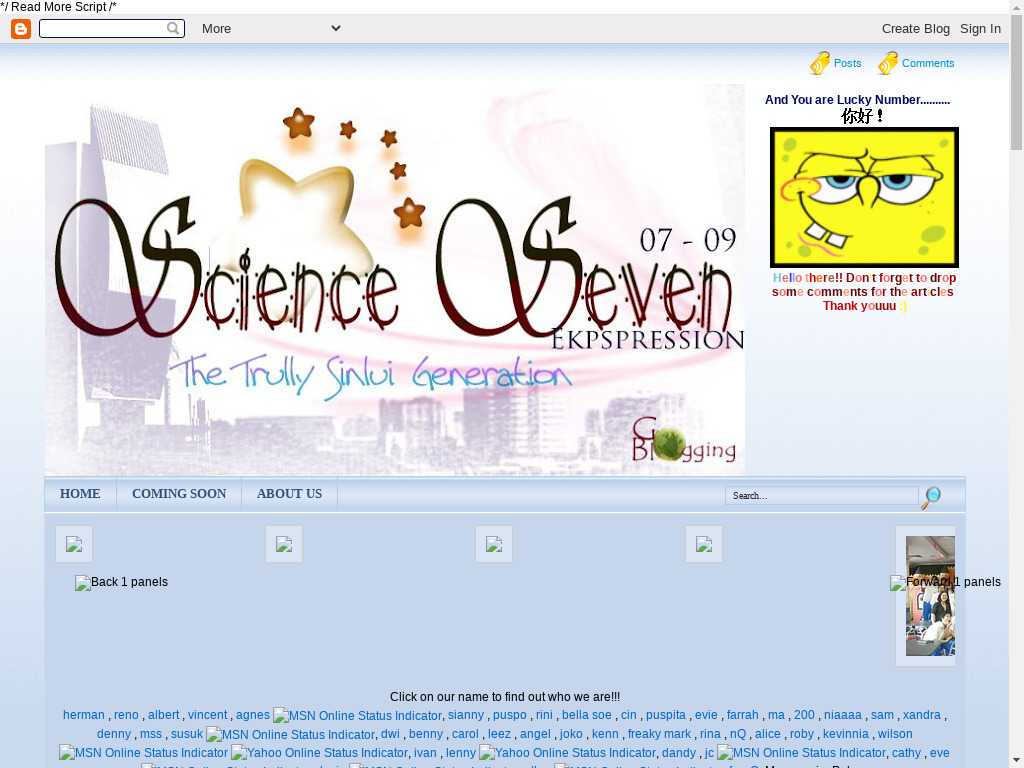Click the SpongeBob face image
Image resolution: width=1024 pixels, height=768 pixels.
coord(864,197)
